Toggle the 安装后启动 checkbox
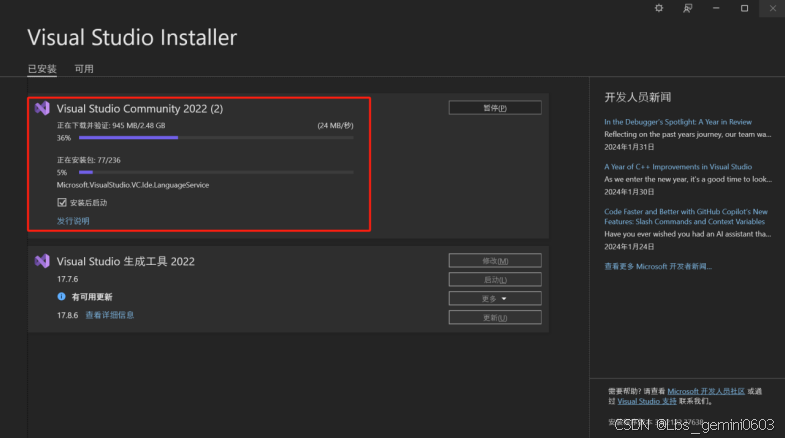Image resolution: width=786 pixels, height=439 pixels. (x=62, y=202)
